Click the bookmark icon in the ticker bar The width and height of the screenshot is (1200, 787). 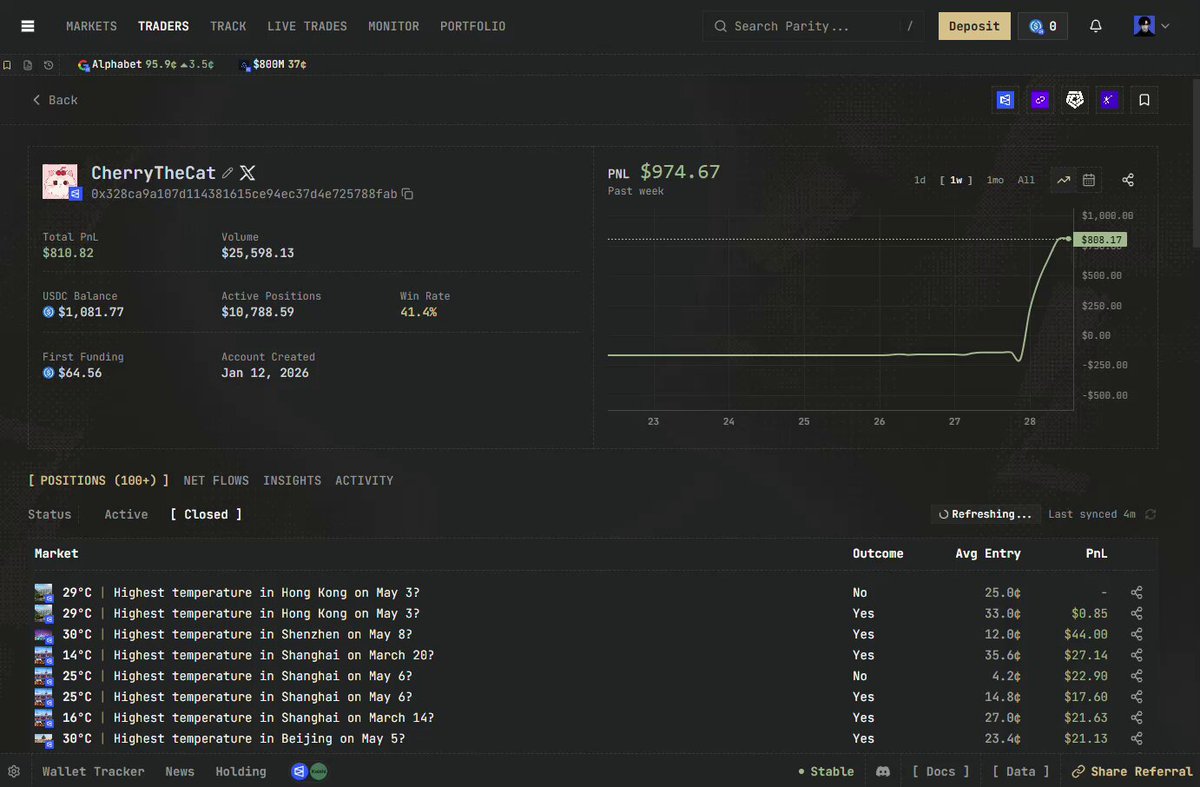click(x=7, y=65)
